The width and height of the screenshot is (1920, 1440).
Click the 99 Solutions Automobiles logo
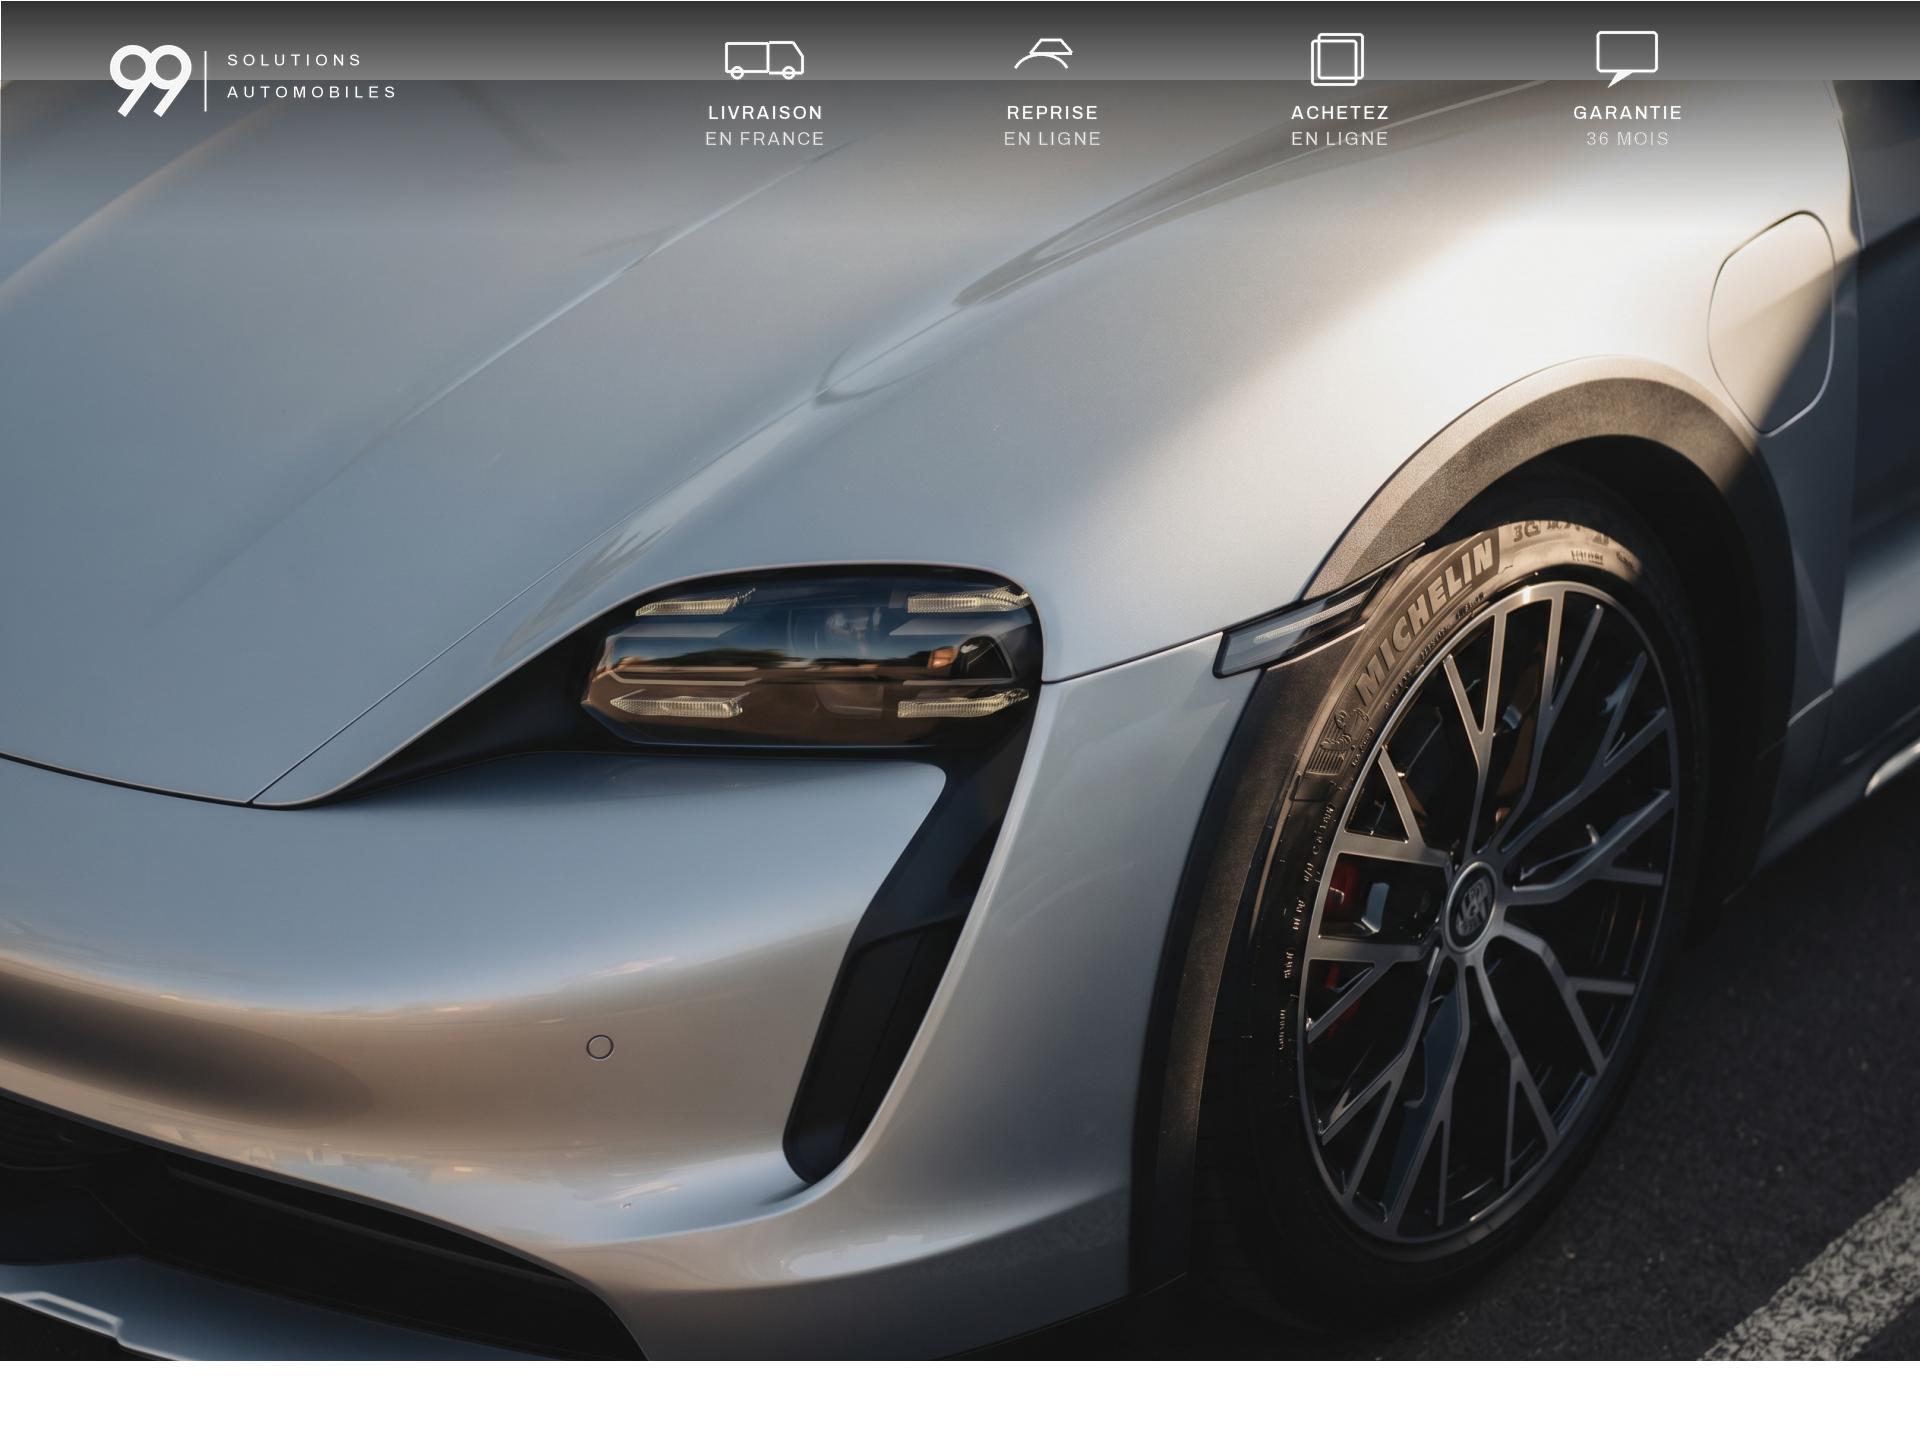coord(253,80)
